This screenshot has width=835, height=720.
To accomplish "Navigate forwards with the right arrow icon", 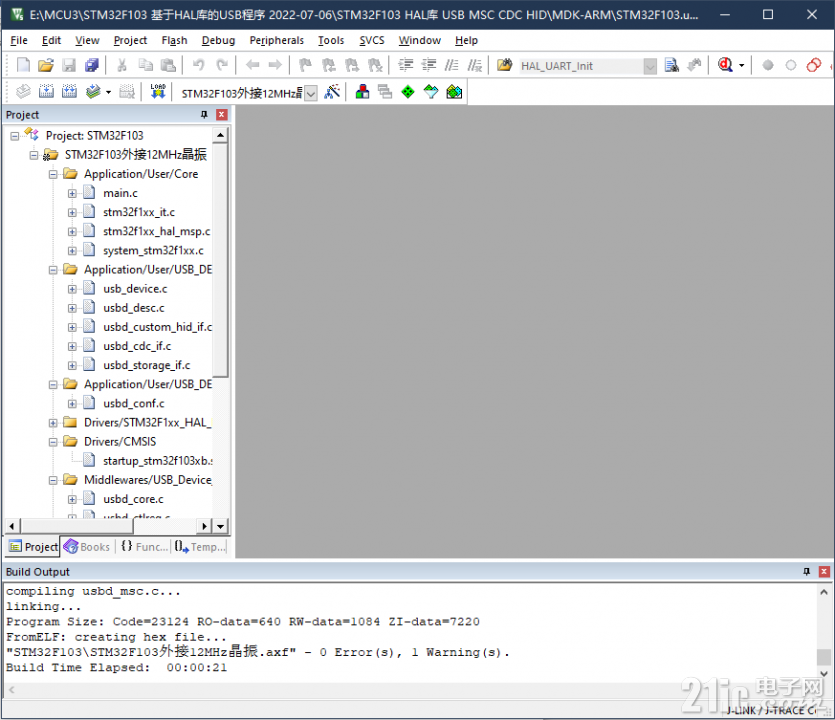I will (275, 65).
